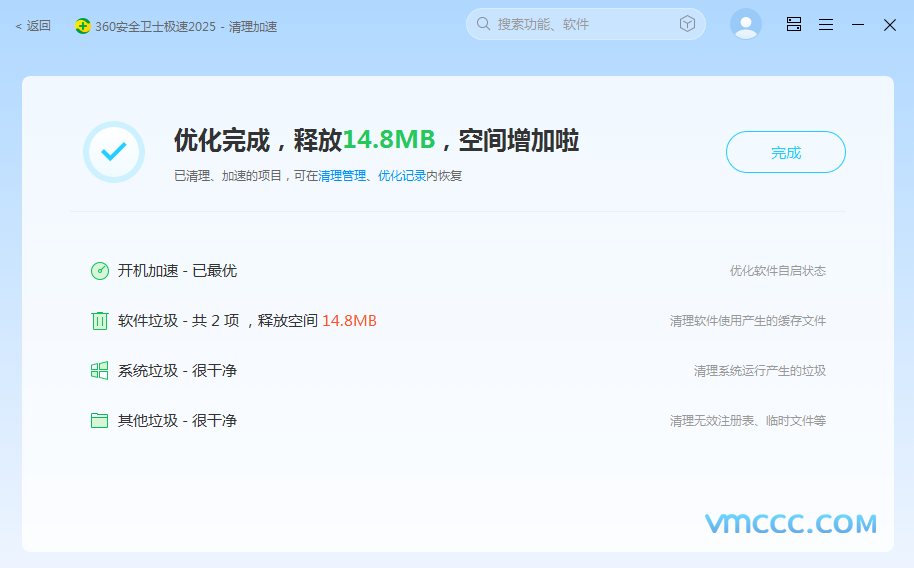
Task: Click the software junk trash bin icon
Action: 100,321
